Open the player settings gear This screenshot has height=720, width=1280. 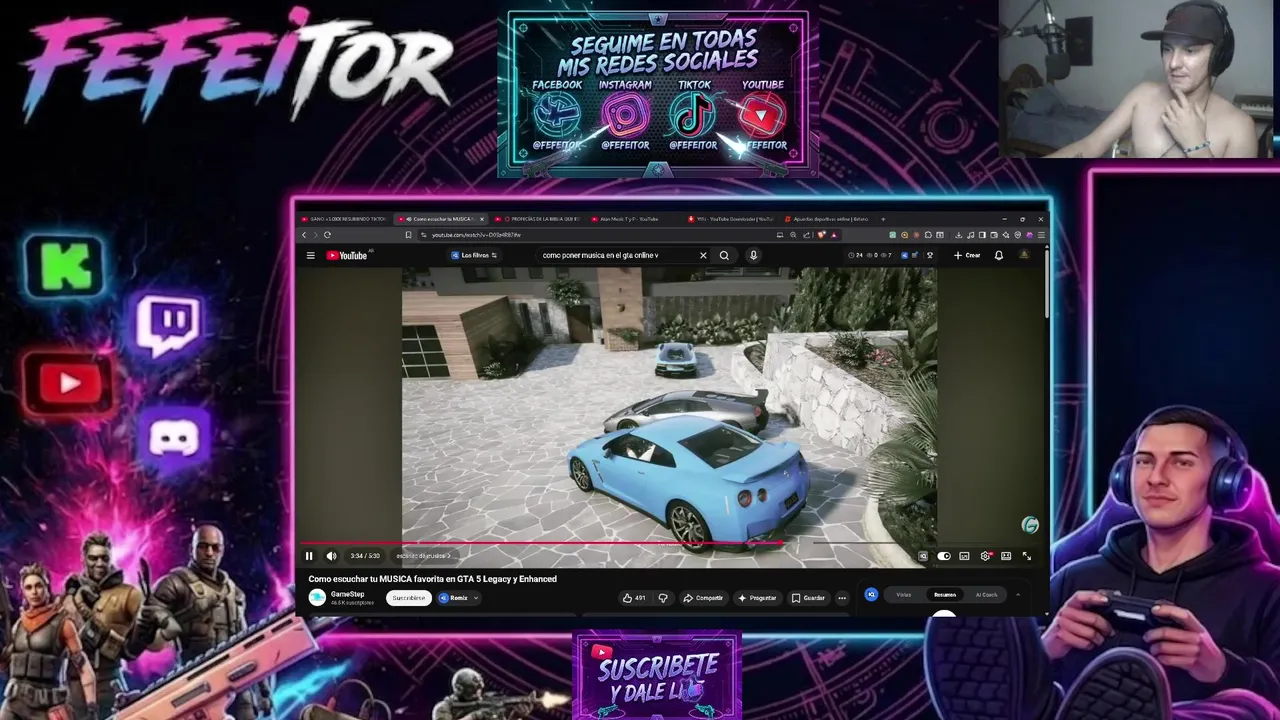click(985, 556)
